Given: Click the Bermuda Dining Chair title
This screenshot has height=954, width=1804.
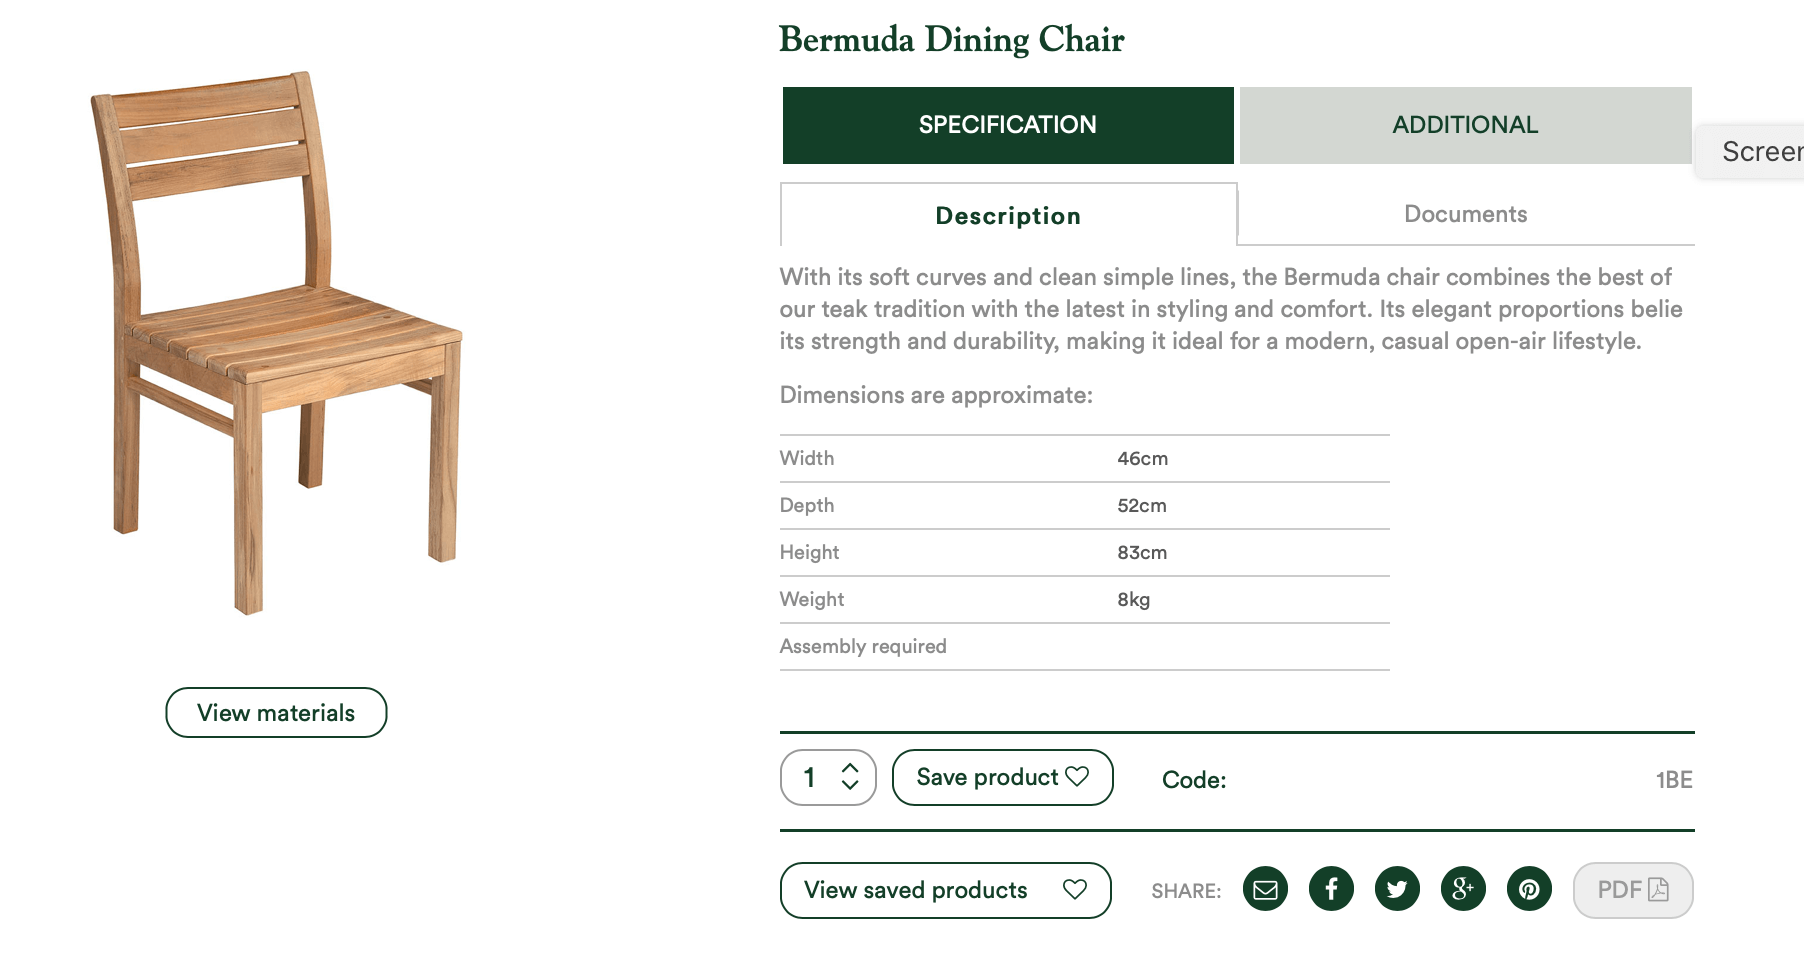Looking at the screenshot, I should (x=952, y=39).
